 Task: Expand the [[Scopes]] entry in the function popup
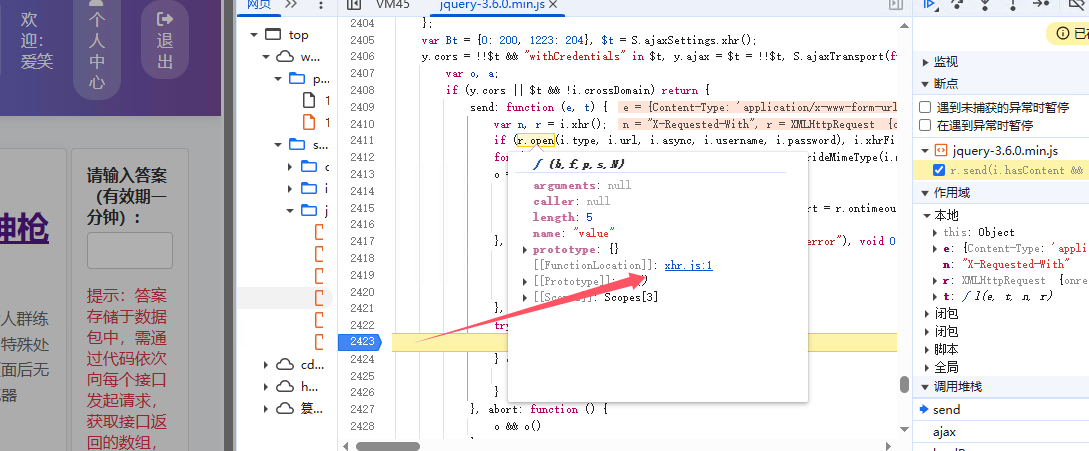[526, 297]
